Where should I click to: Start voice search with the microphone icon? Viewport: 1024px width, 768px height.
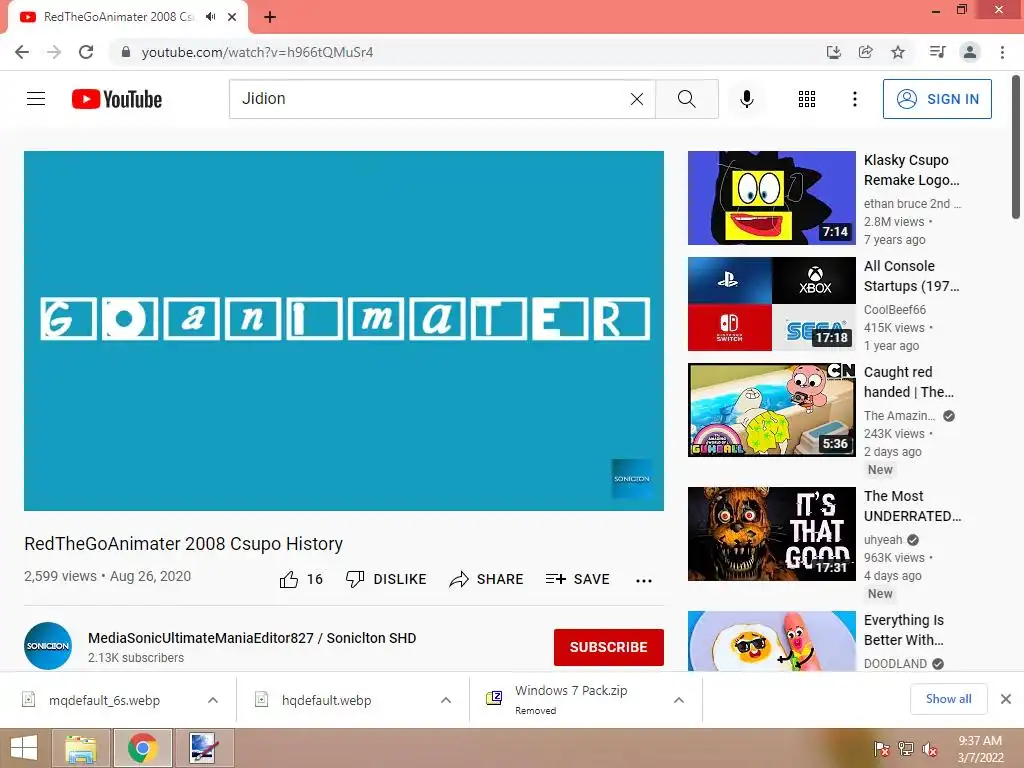(747, 99)
